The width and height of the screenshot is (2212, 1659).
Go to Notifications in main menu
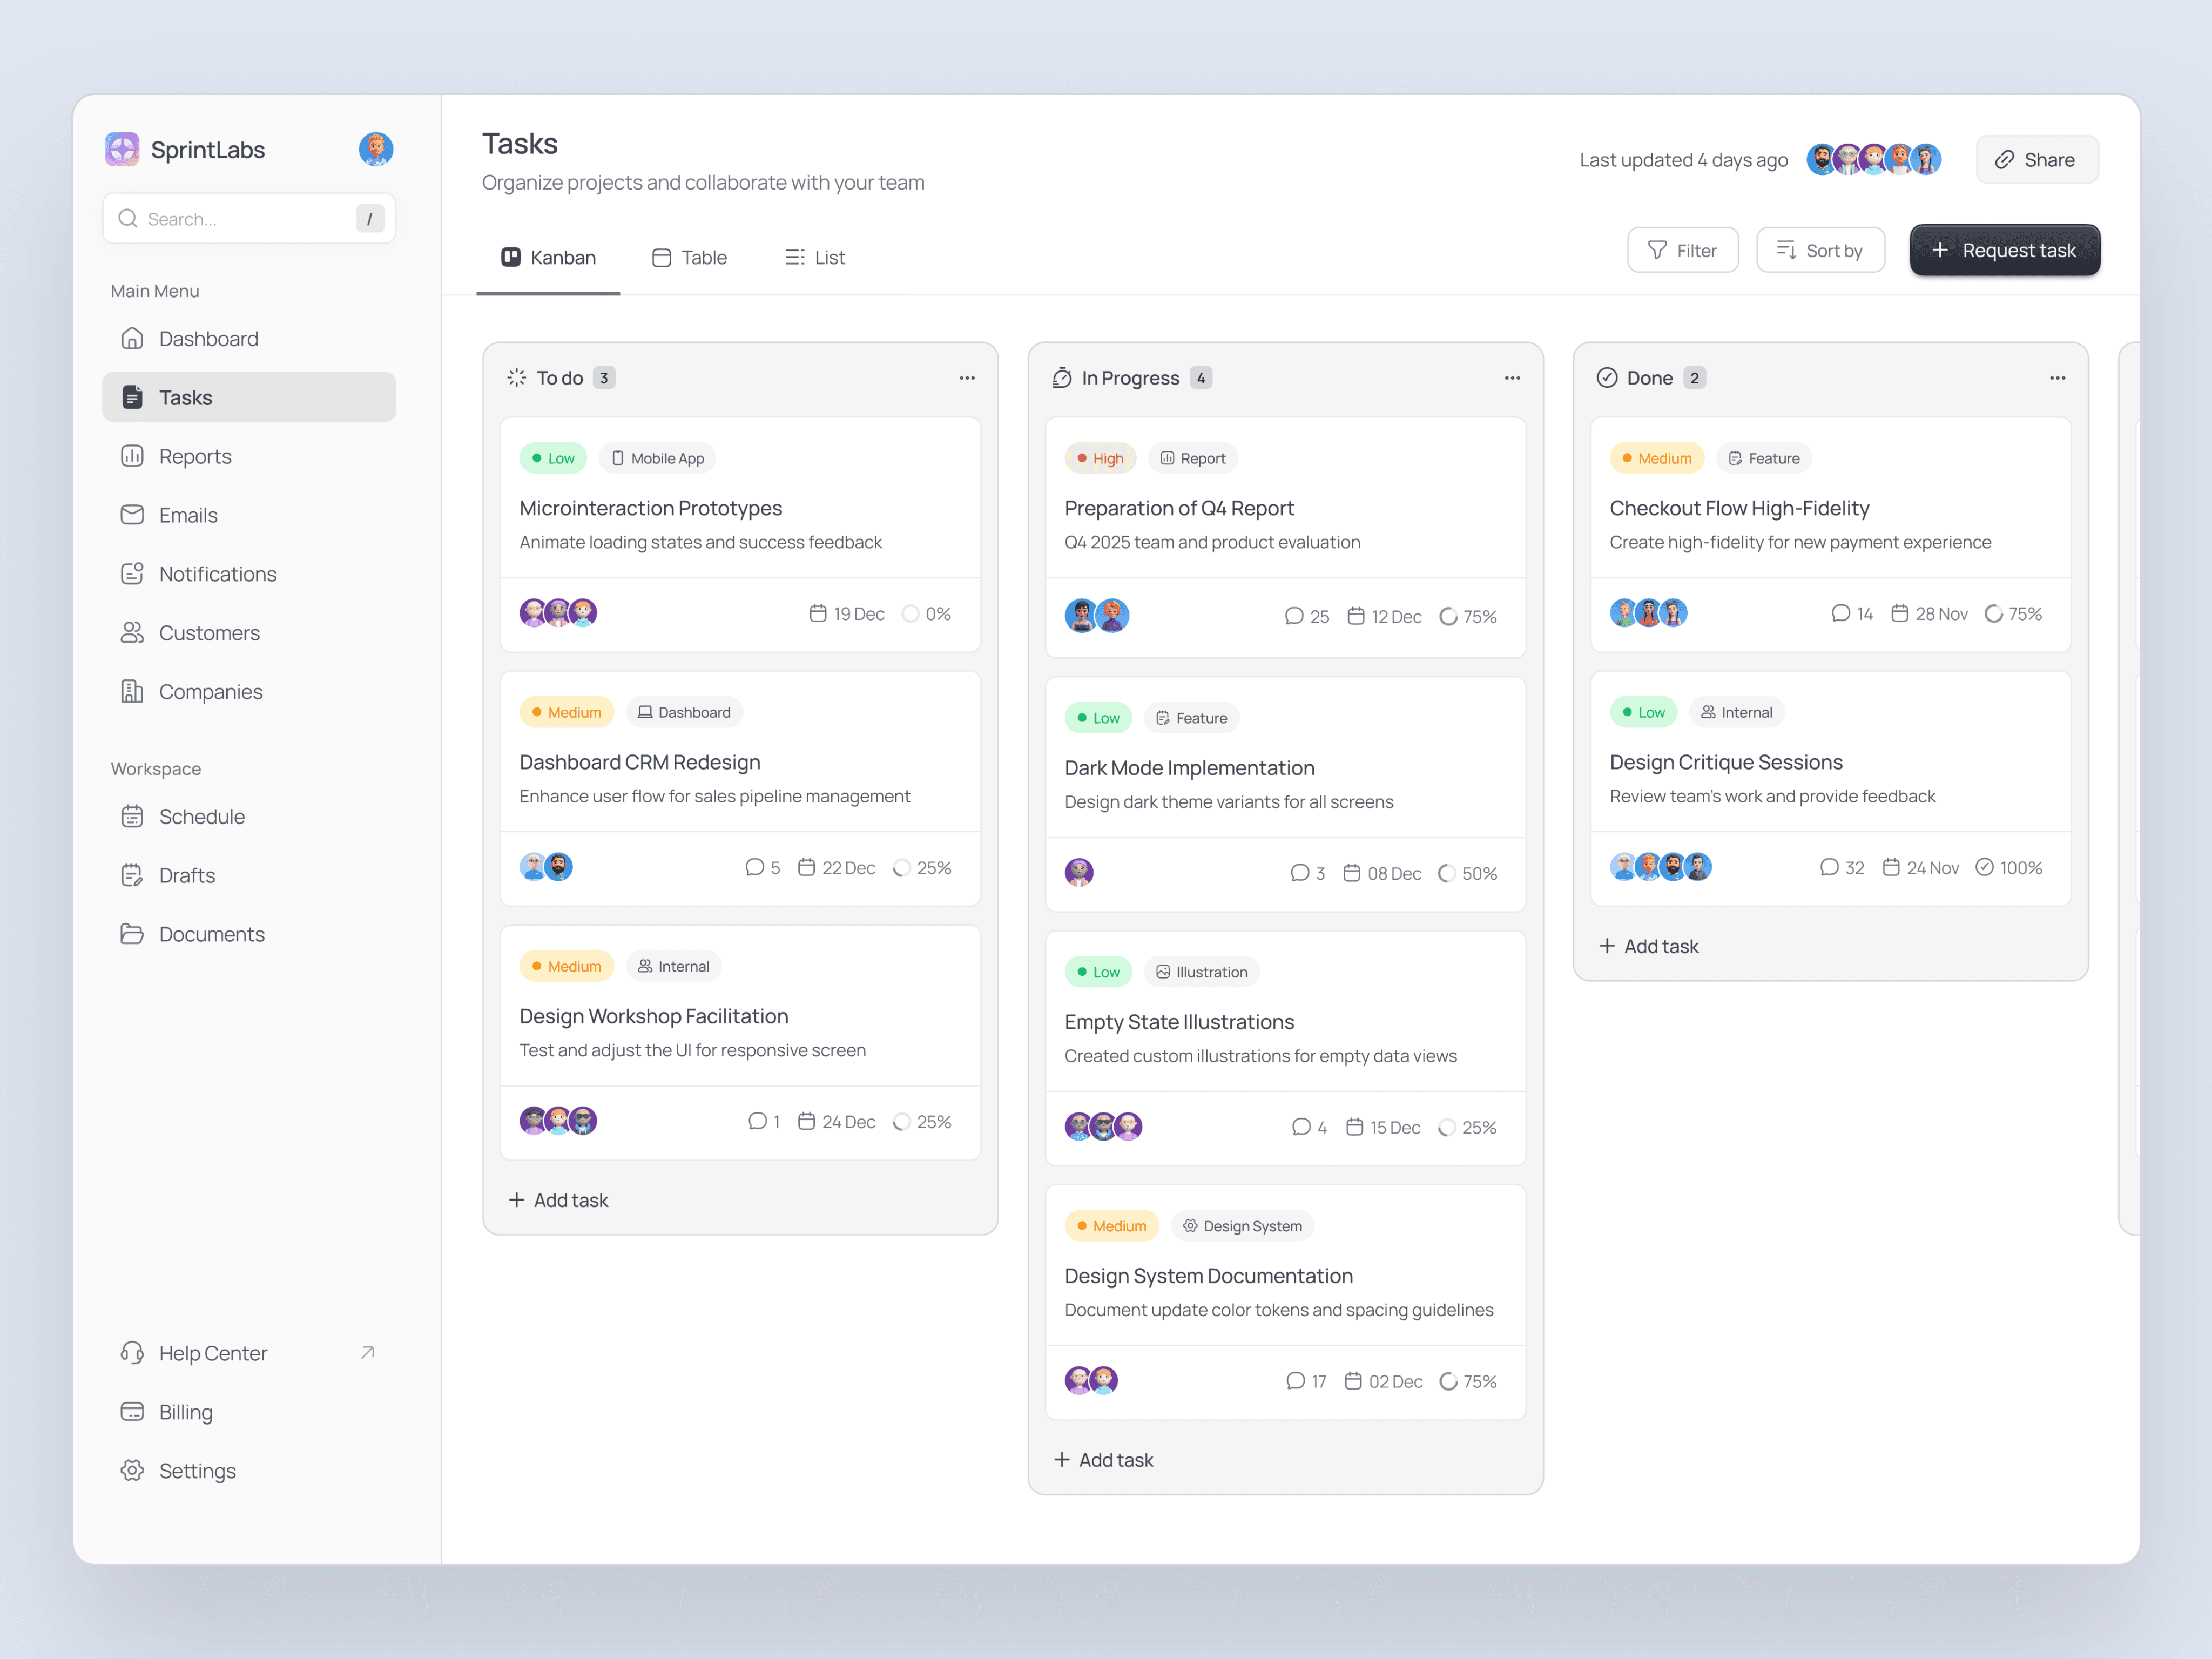(x=217, y=574)
